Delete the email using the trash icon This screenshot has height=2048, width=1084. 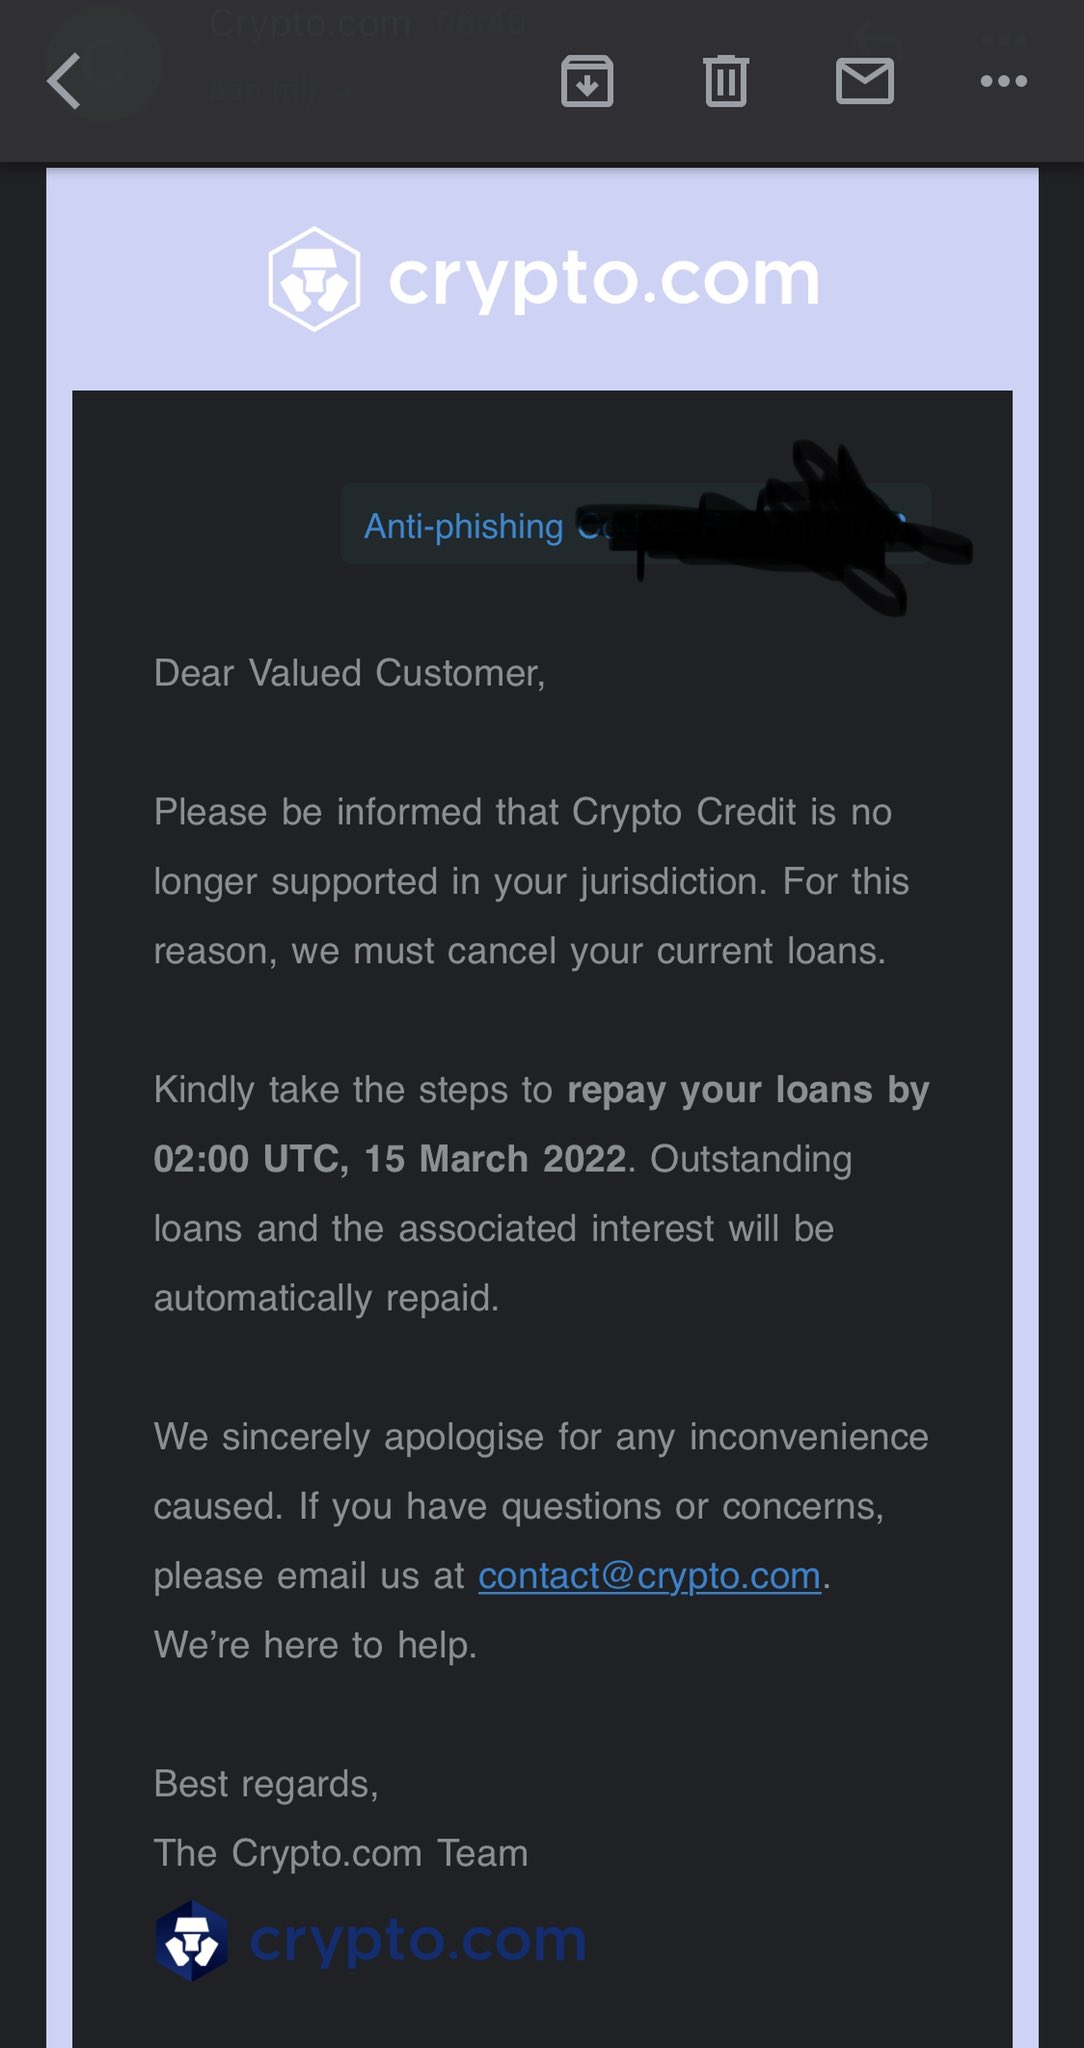coord(726,81)
